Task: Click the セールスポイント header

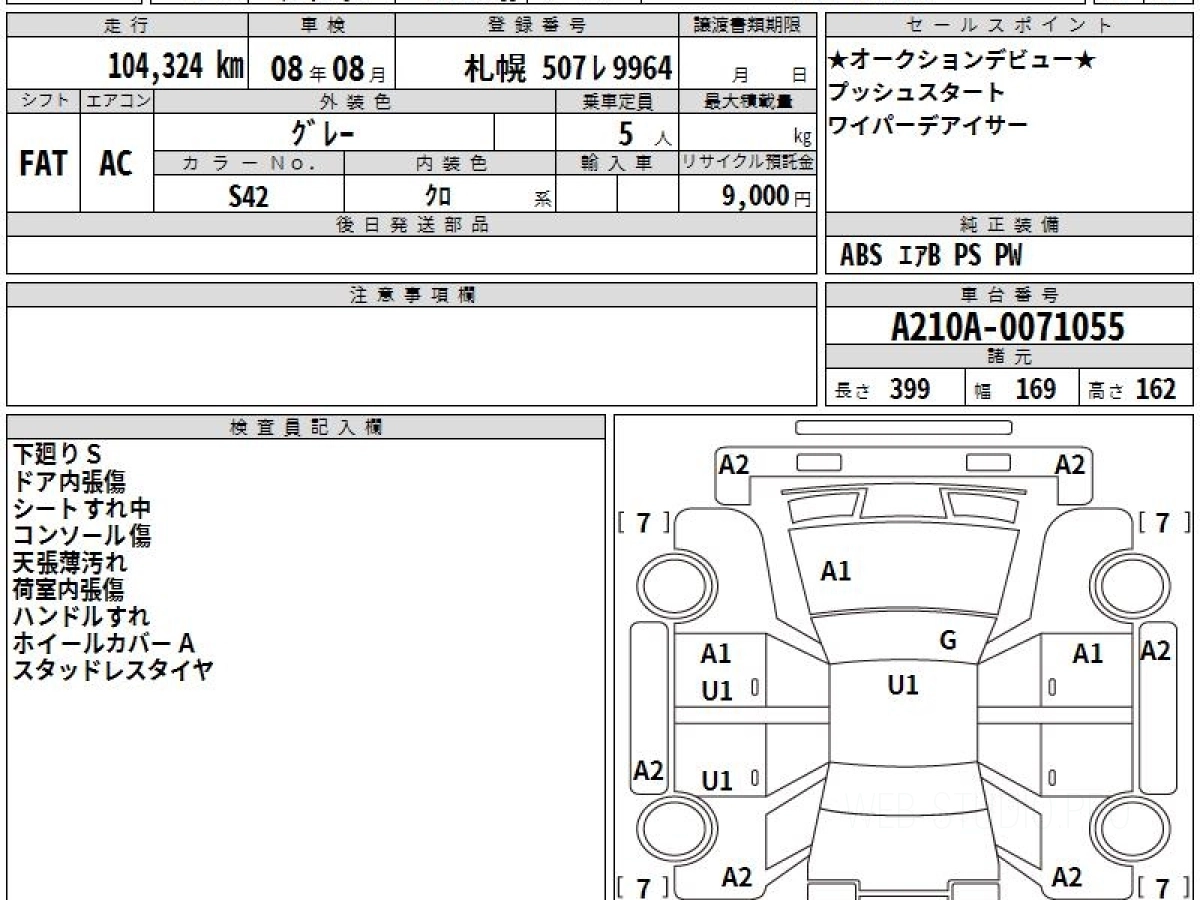Action: (x=1009, y=26)
